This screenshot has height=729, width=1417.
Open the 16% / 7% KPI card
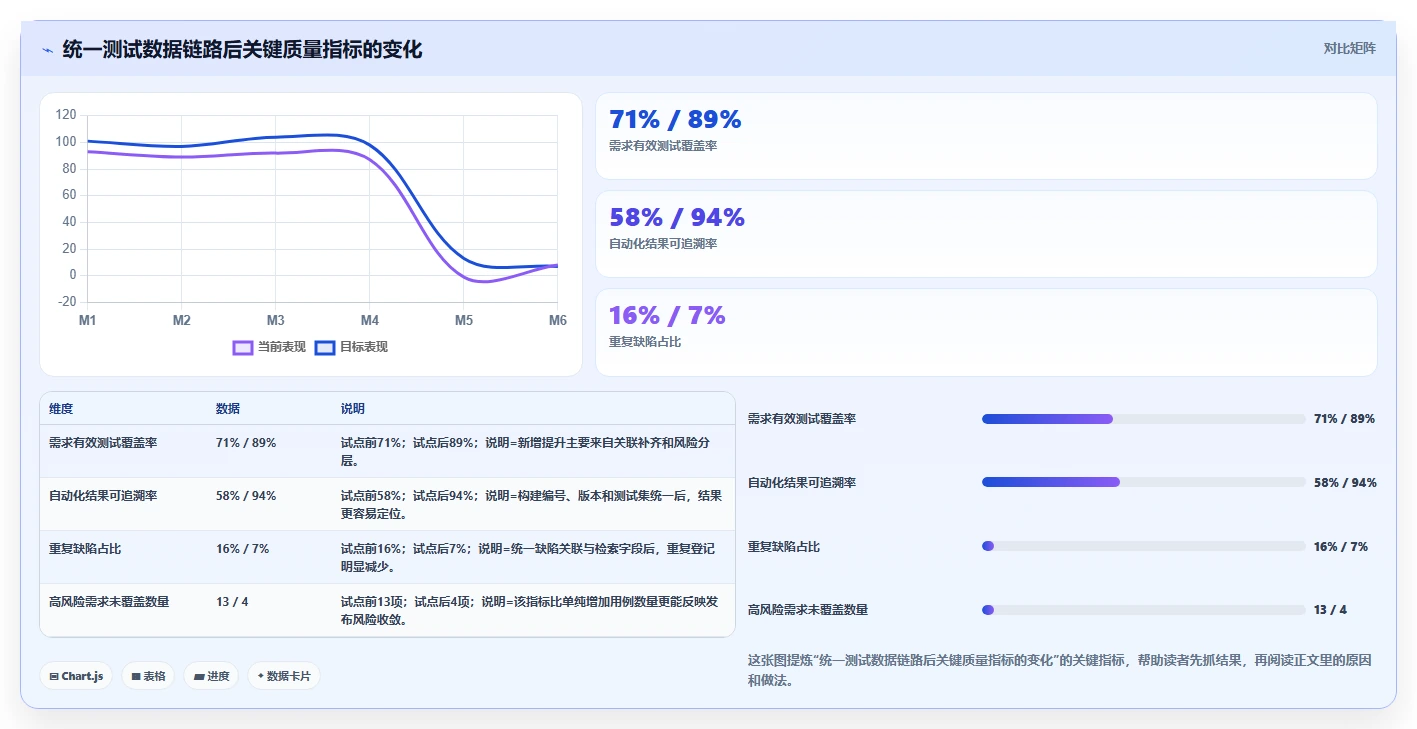click(986, 332)
